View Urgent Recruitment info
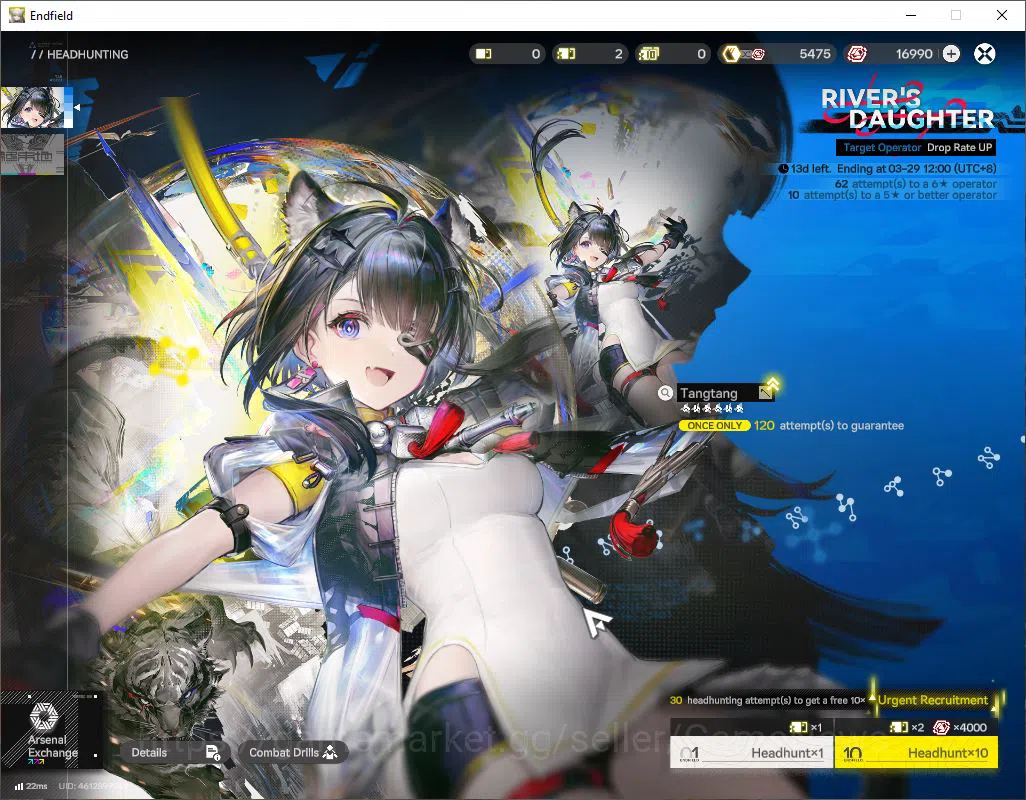The height and width of the screenshot is (800, 1026). (933, 700)
